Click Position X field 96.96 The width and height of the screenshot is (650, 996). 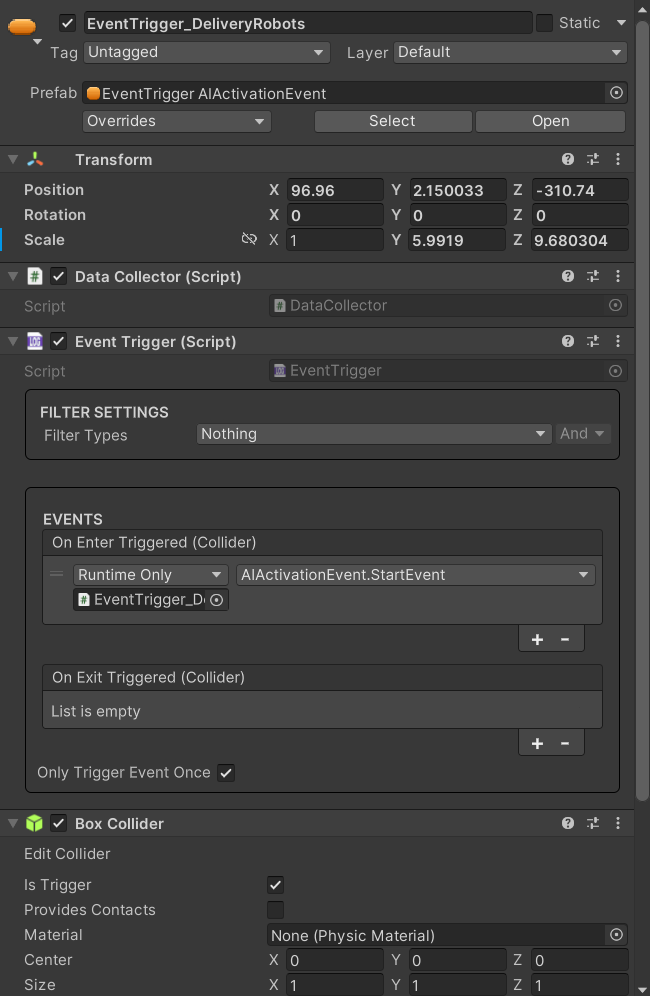(x=335, y=190)
